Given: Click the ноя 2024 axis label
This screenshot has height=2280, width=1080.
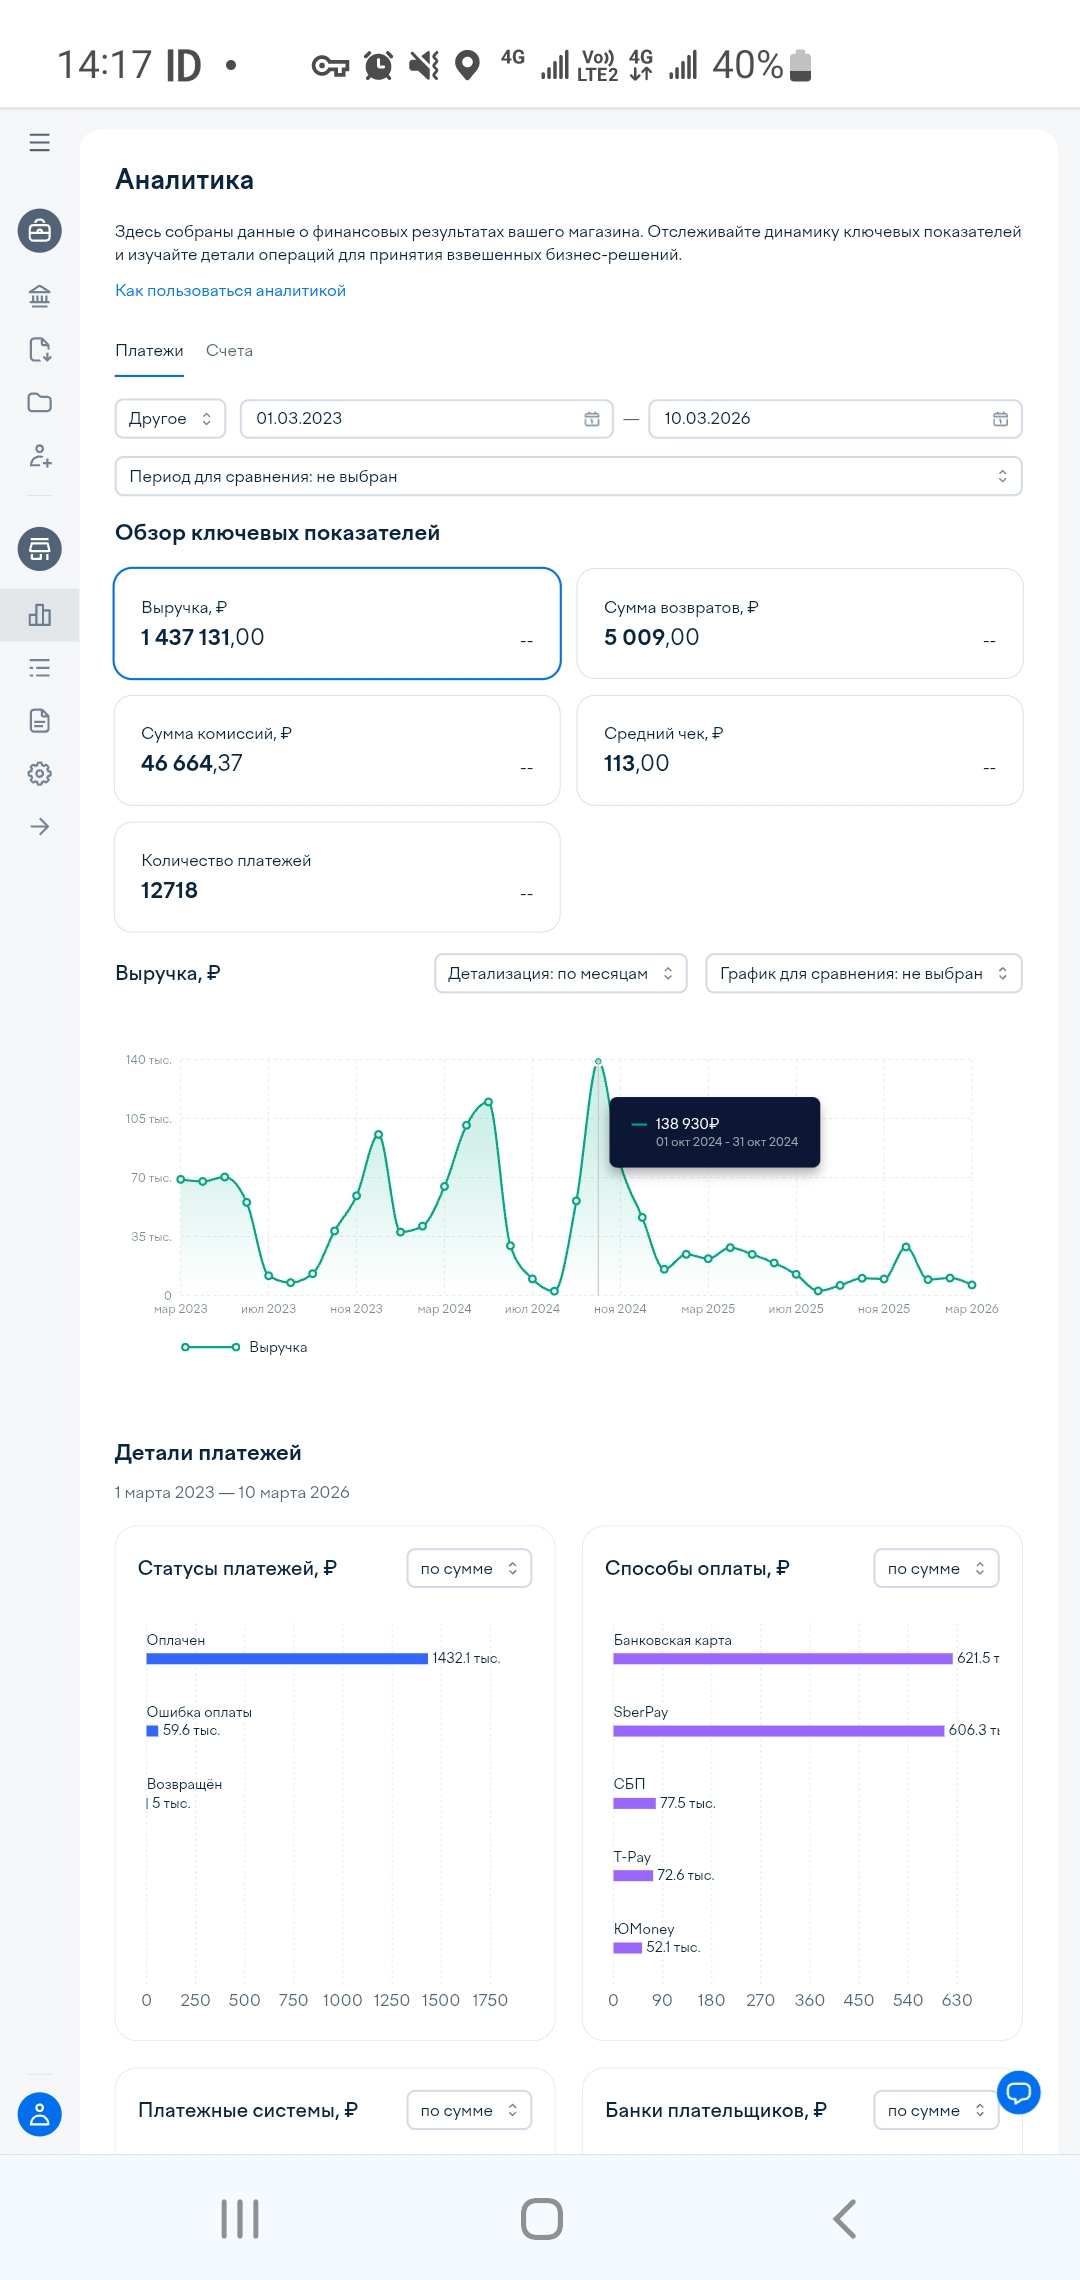Looking at the screenshot, I should coord(620,1309).
